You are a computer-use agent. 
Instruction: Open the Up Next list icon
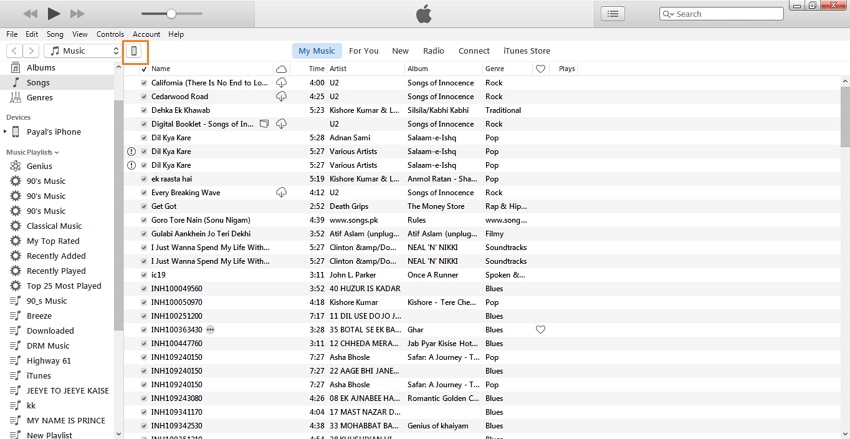[x=613, y=14]
